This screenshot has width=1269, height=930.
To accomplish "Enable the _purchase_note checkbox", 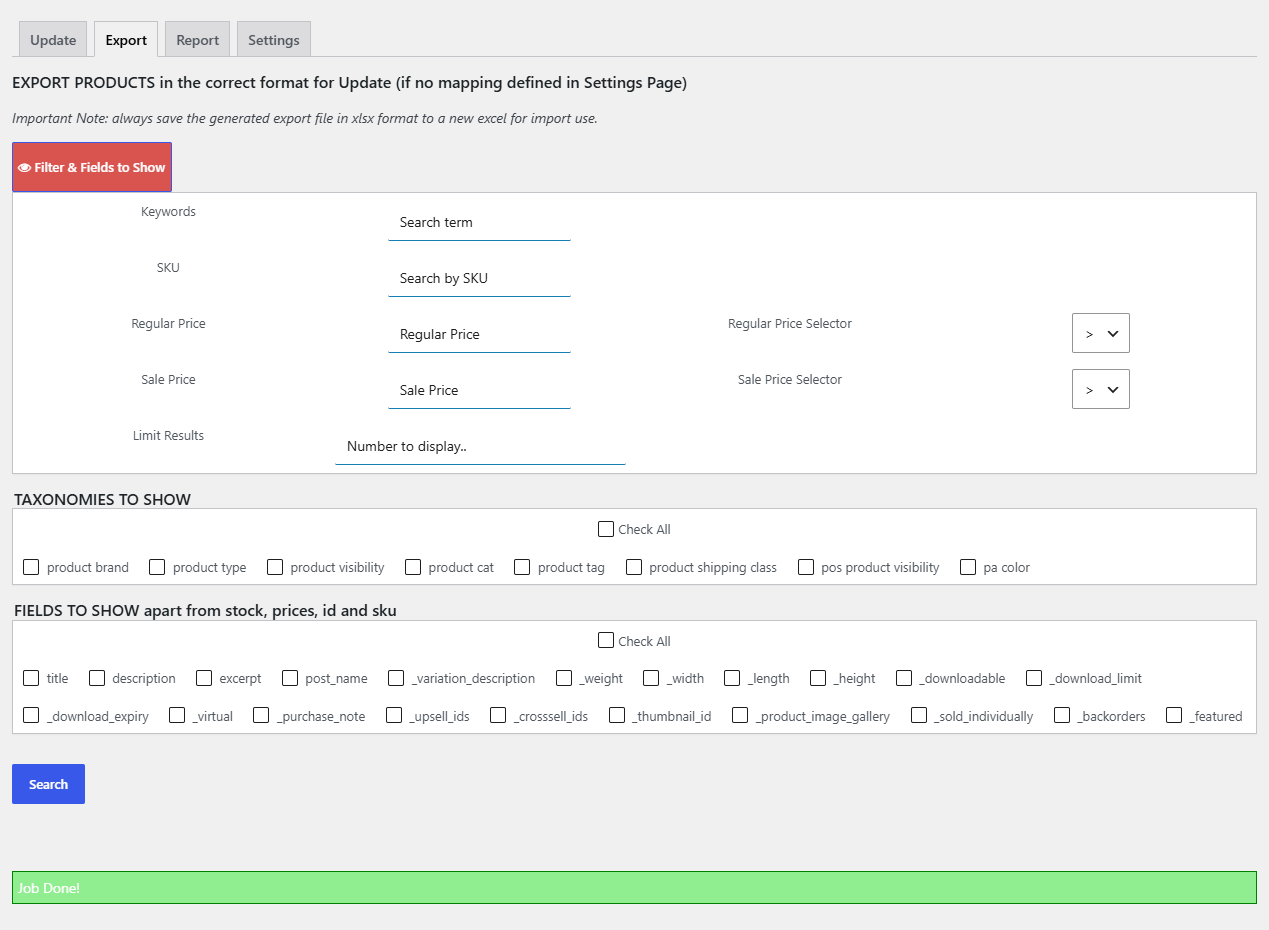I will [x=261, y=715].
